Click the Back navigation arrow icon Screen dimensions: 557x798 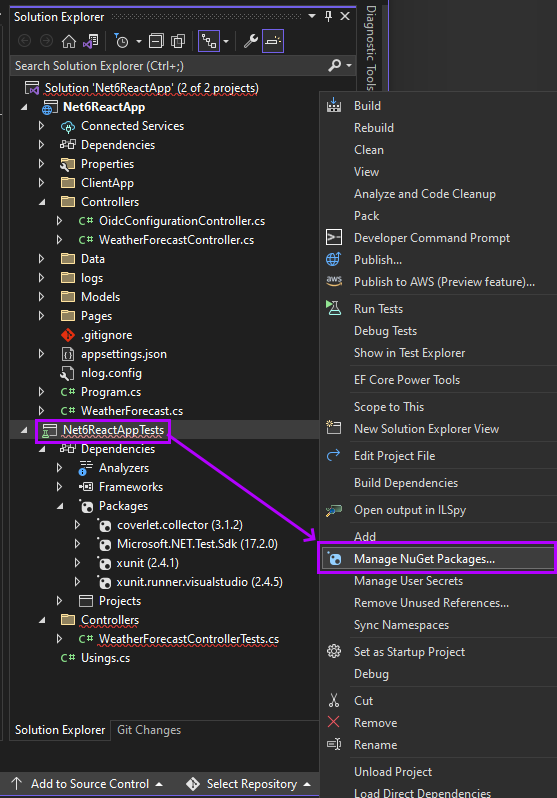point(24,41)
